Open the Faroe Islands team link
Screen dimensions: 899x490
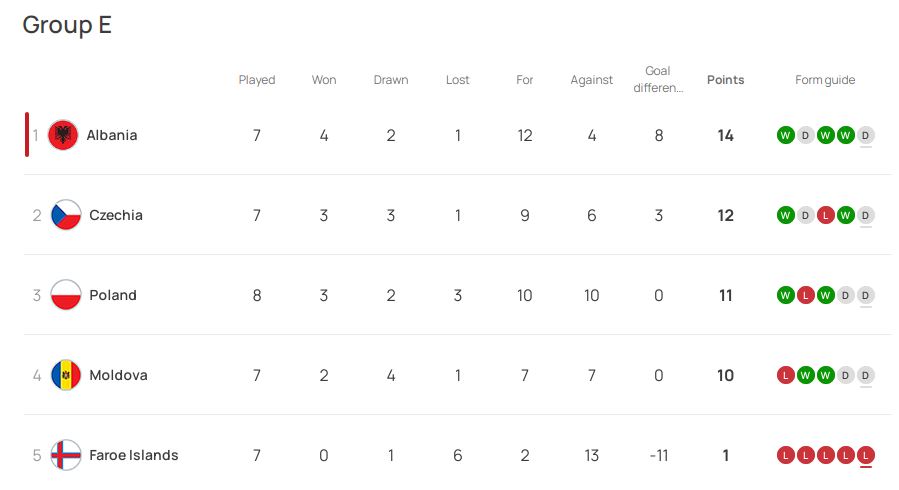[134, 455]
